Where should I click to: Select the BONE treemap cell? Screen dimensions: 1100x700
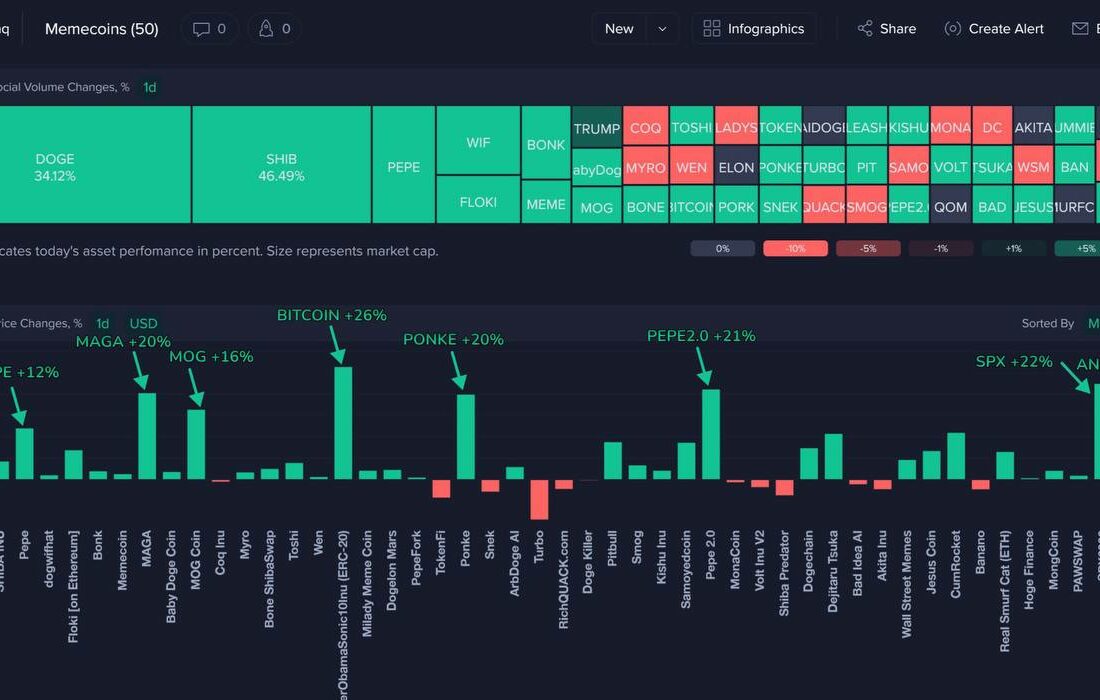coord(645,205)
